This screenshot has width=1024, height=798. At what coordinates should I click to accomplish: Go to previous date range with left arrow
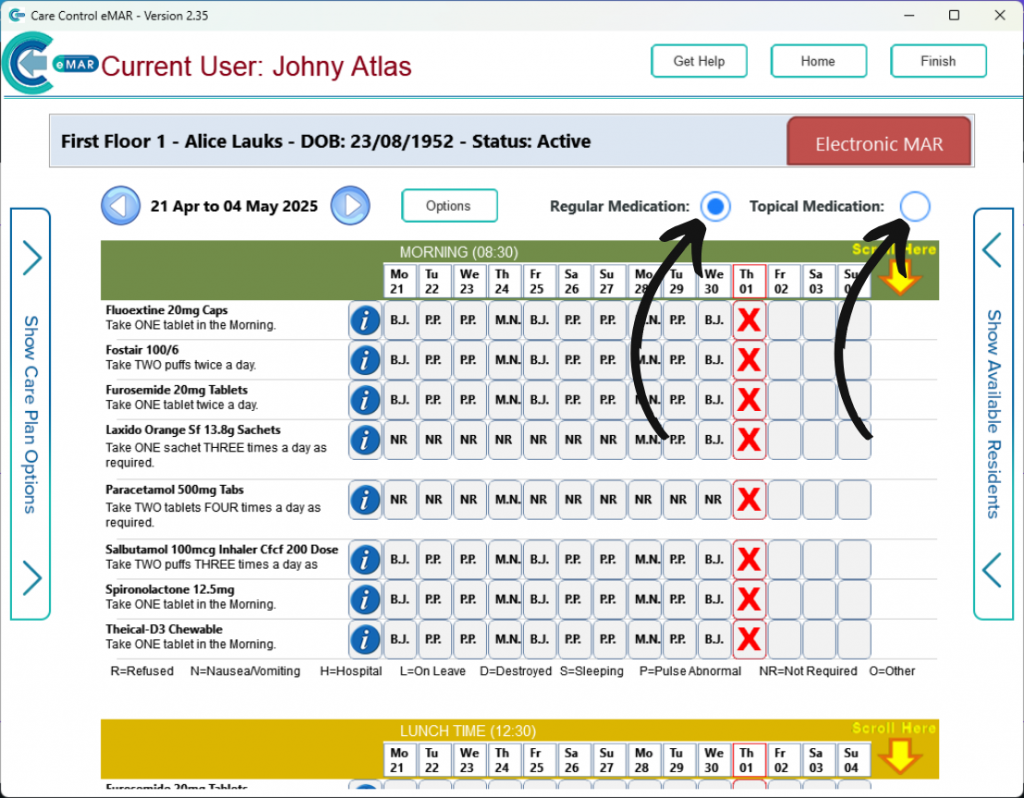tap(120, 205)
